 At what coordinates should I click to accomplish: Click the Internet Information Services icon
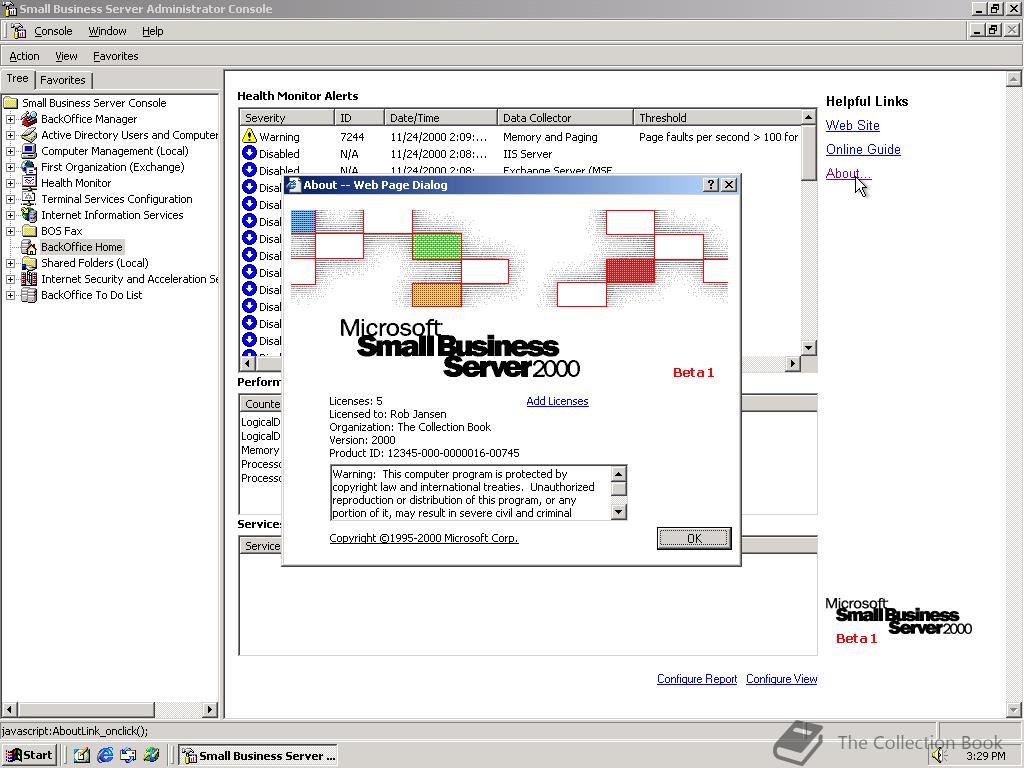(x=29, y=215)
